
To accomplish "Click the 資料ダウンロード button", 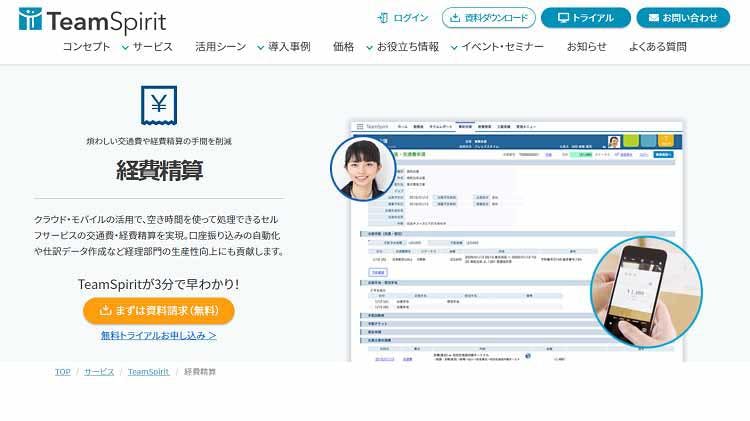I will tap(488, 18).
